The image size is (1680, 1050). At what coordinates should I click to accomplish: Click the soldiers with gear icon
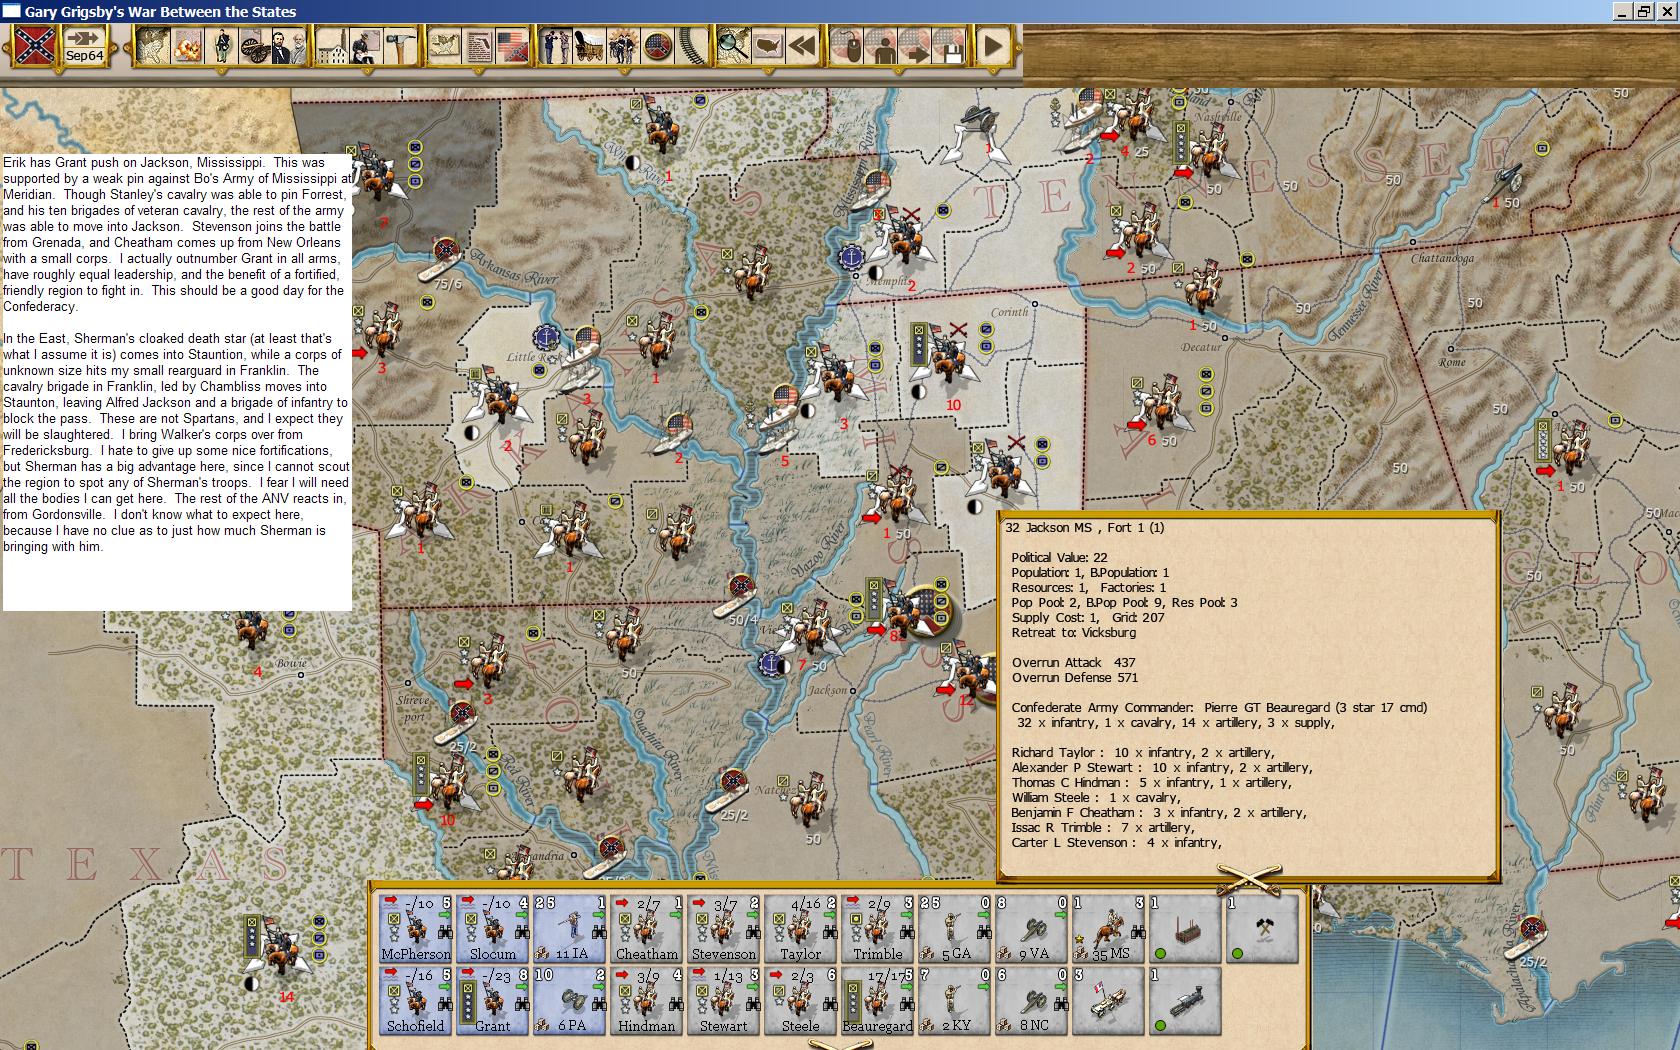pyautogui.click(x=623, y=46)
